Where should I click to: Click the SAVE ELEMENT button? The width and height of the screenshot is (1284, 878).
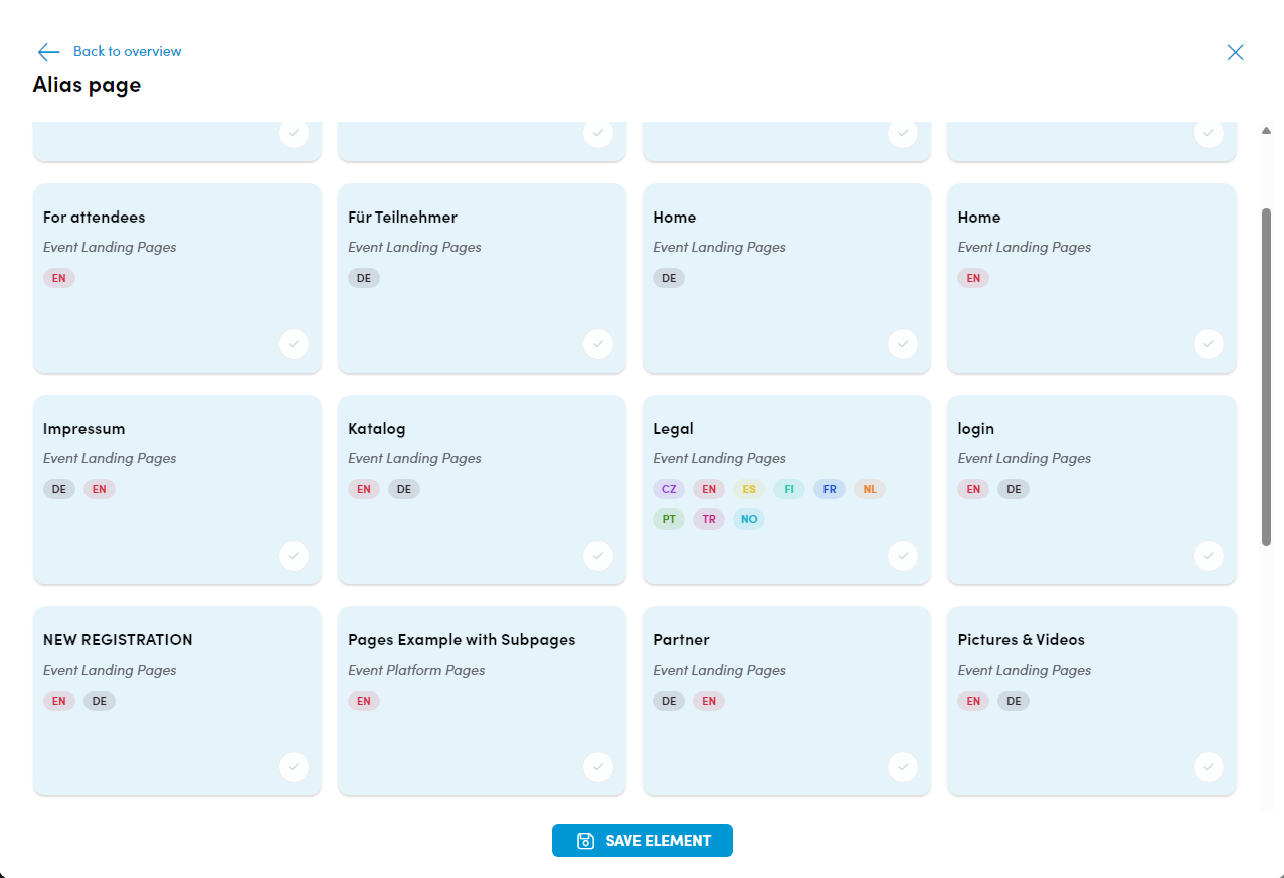point(642,841)
